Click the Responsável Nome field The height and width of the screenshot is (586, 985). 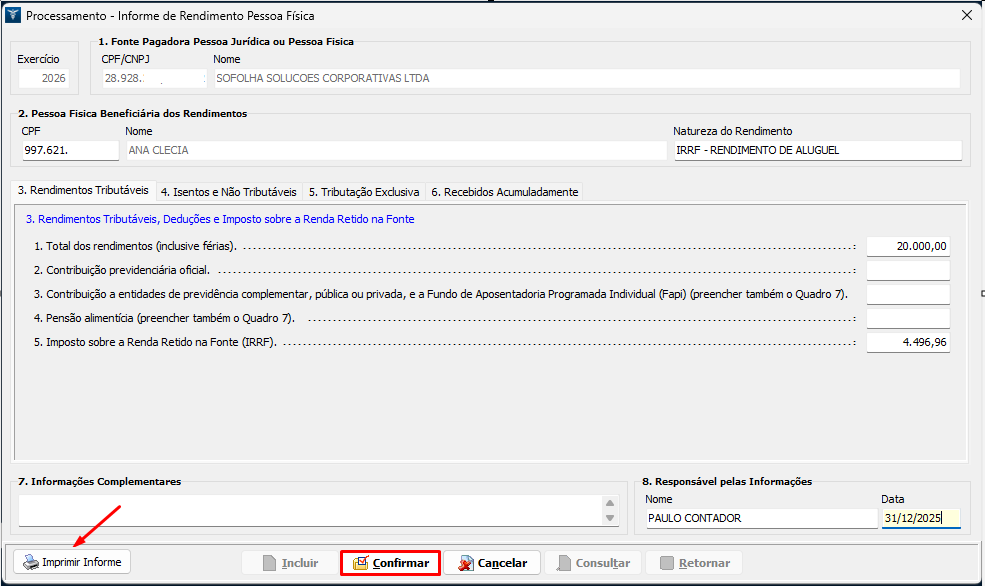click(759, 518)
